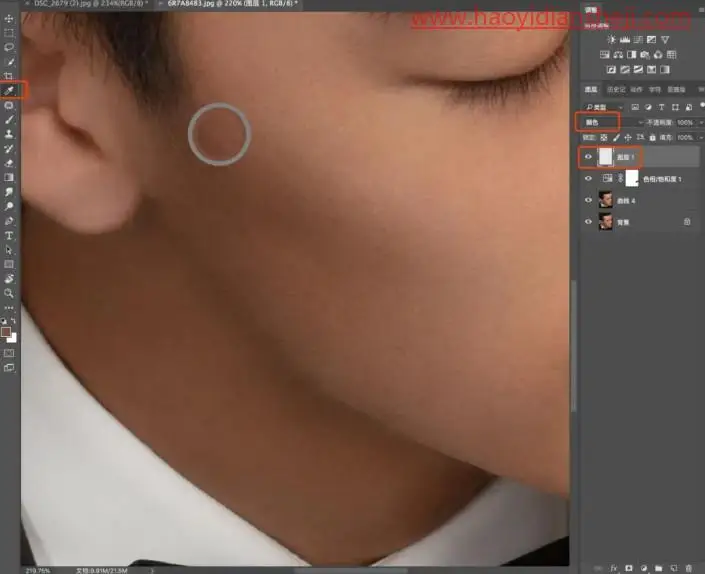Add a Black & White adjustment
705x574 pixels.
coord(632,55)
